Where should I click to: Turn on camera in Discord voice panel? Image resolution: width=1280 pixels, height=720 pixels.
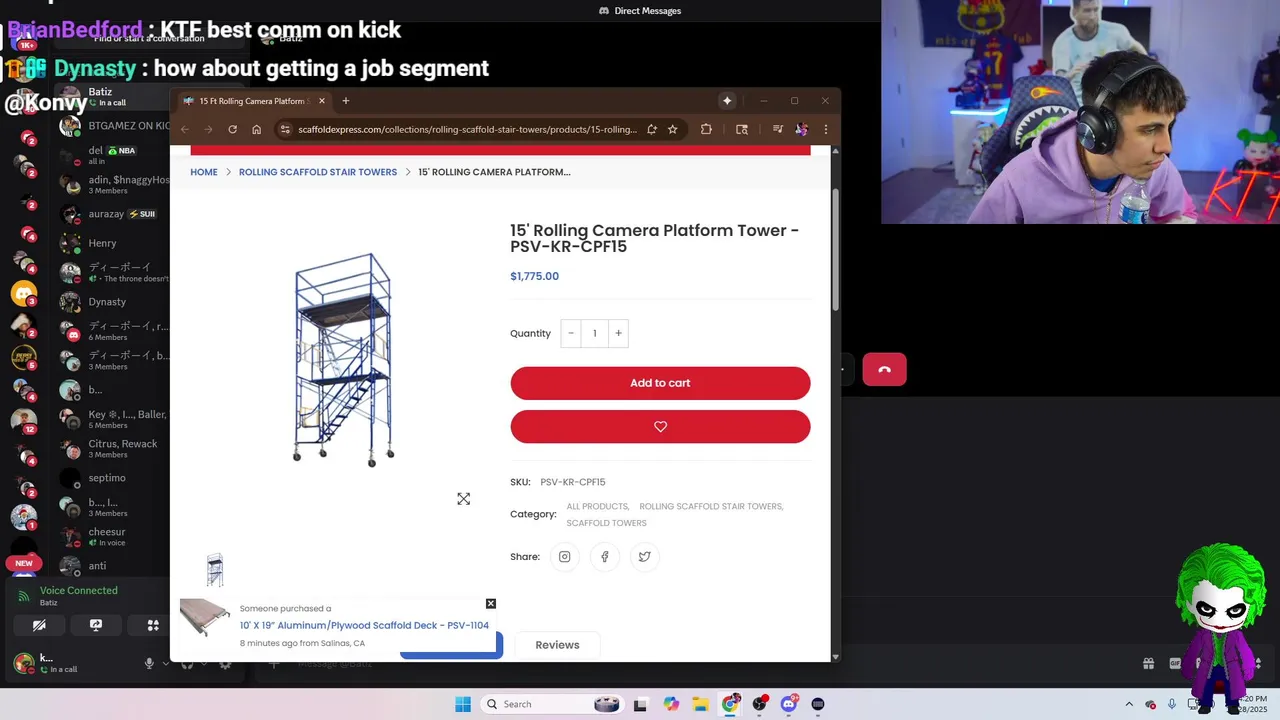[39, 625]
